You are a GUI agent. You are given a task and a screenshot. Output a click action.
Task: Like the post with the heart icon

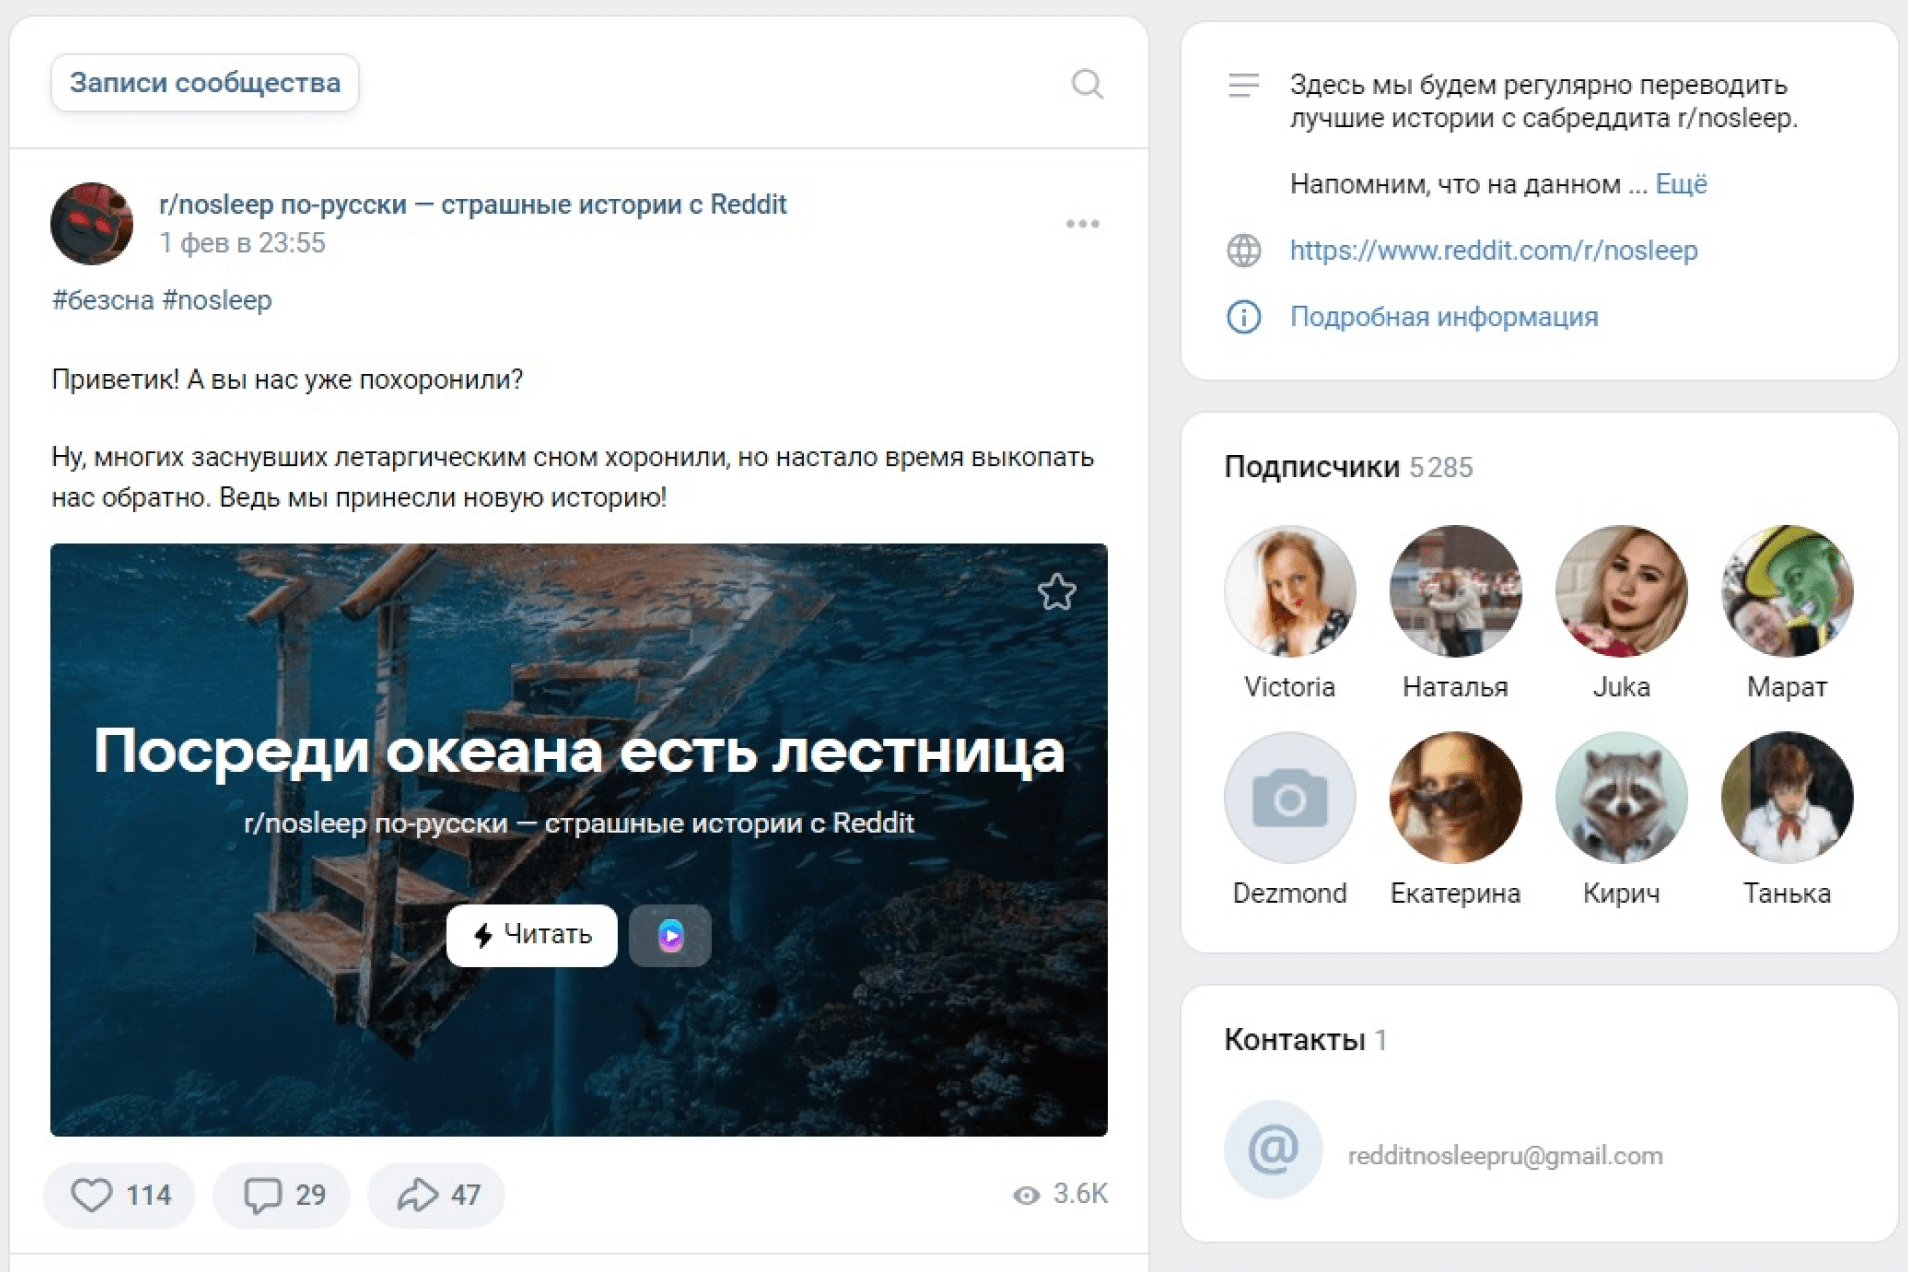92,1195
